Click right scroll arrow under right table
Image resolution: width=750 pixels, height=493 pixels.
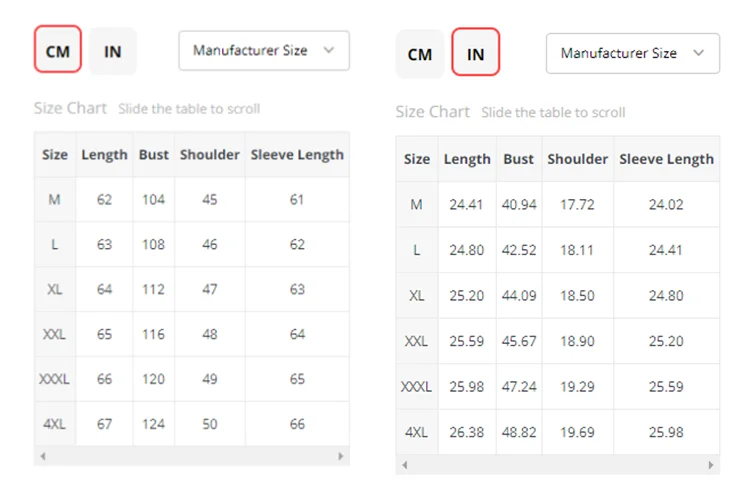(x=712, y=465)
